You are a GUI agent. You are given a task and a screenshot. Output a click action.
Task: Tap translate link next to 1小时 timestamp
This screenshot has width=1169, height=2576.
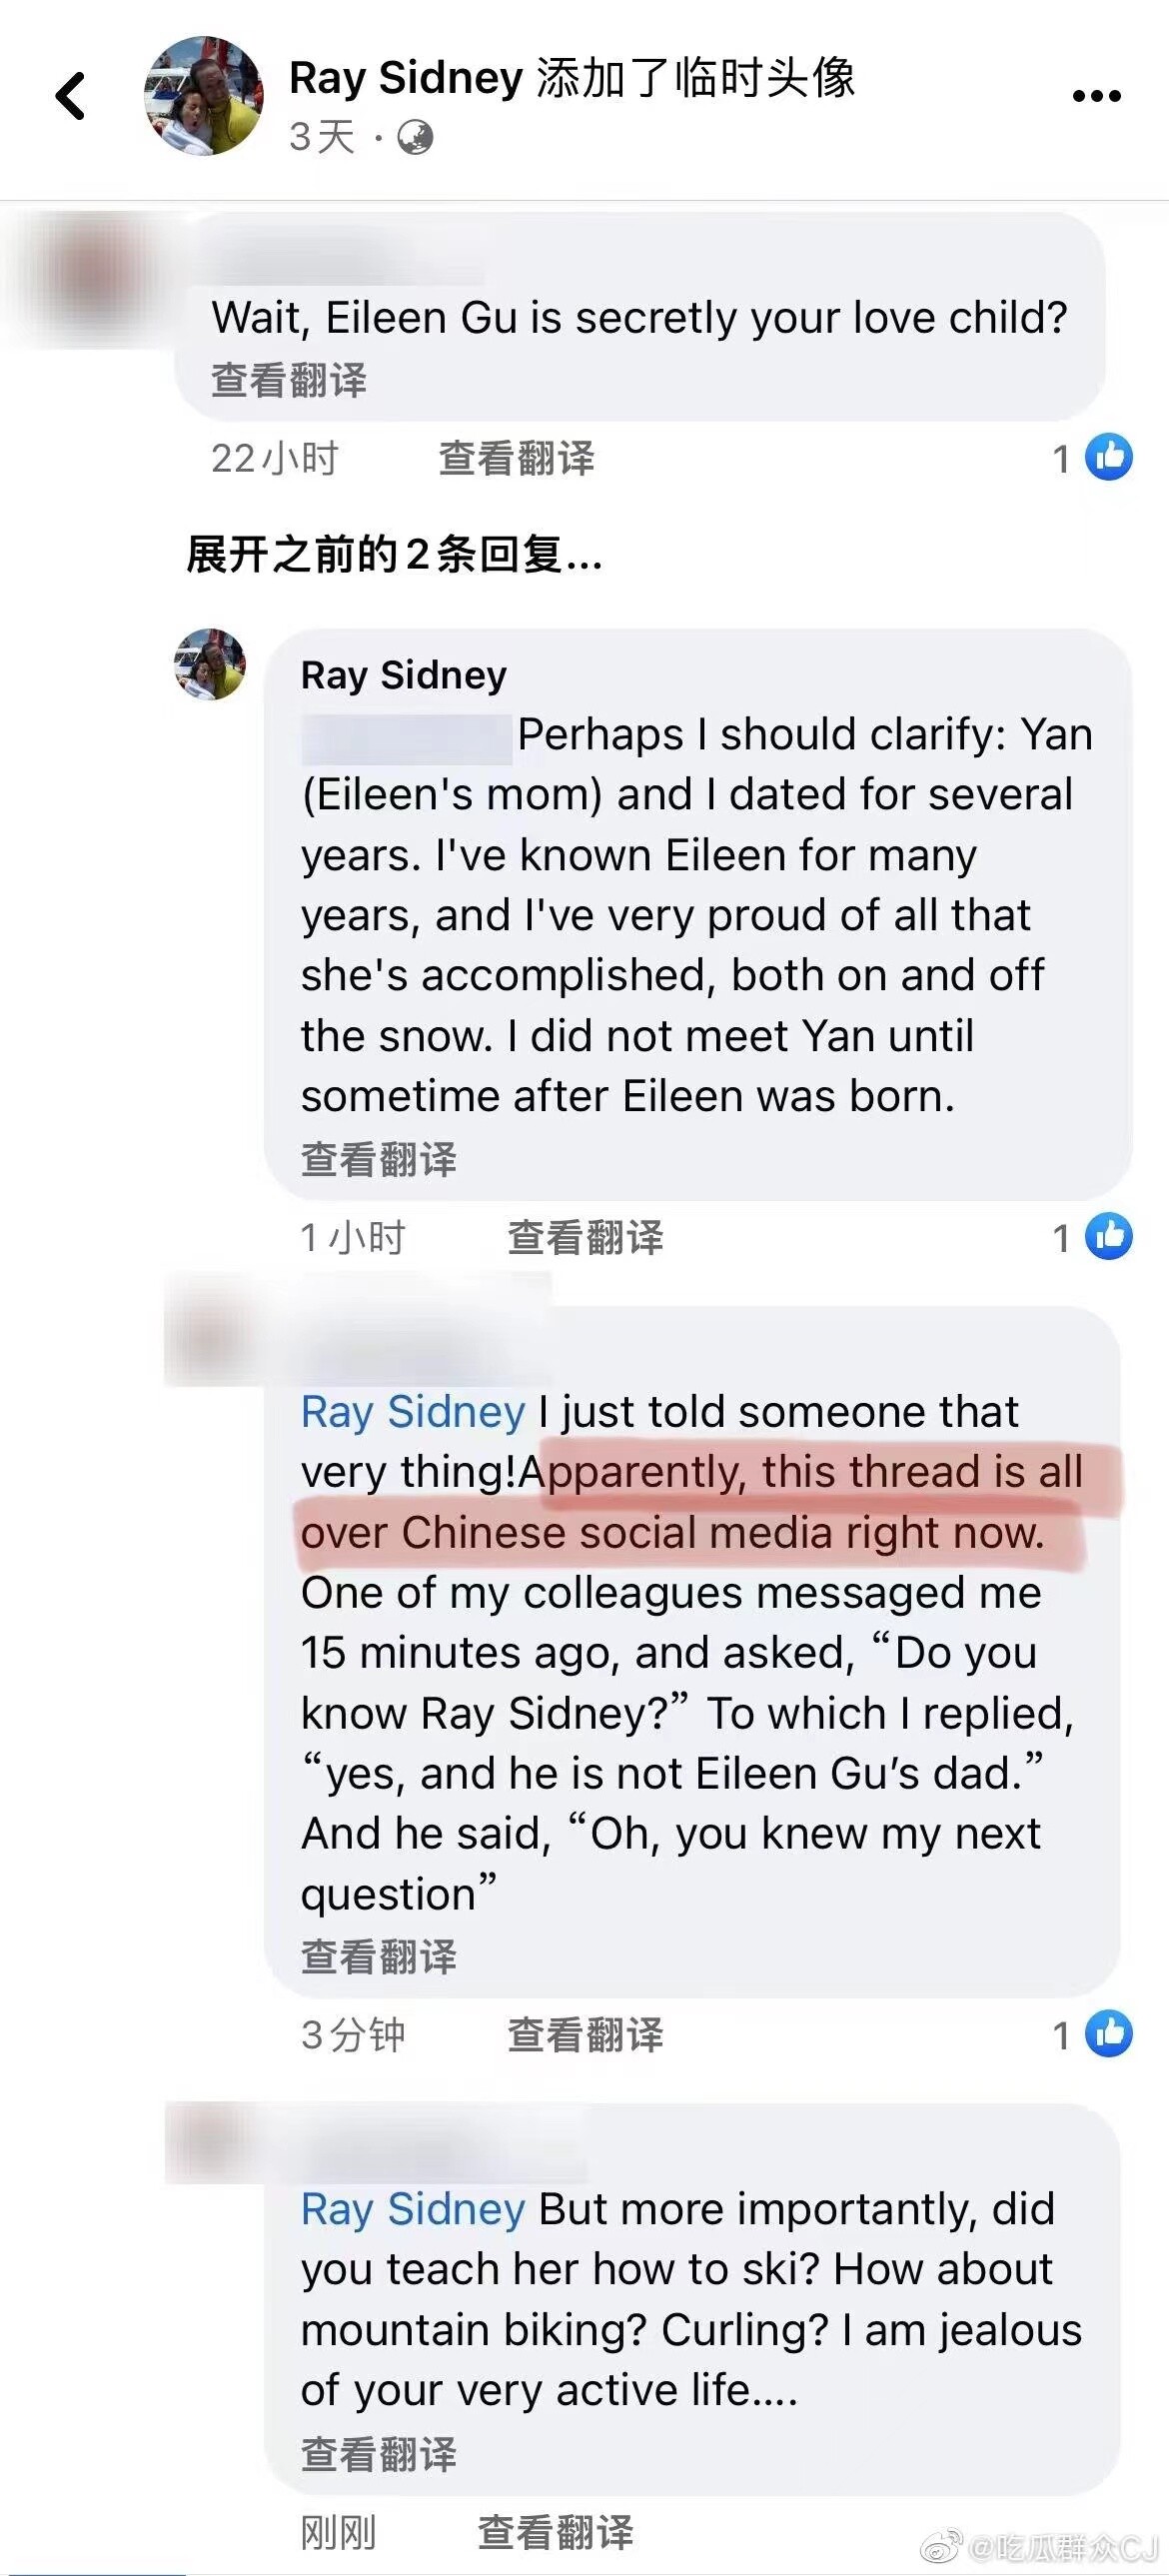(x=585, y=1237)
